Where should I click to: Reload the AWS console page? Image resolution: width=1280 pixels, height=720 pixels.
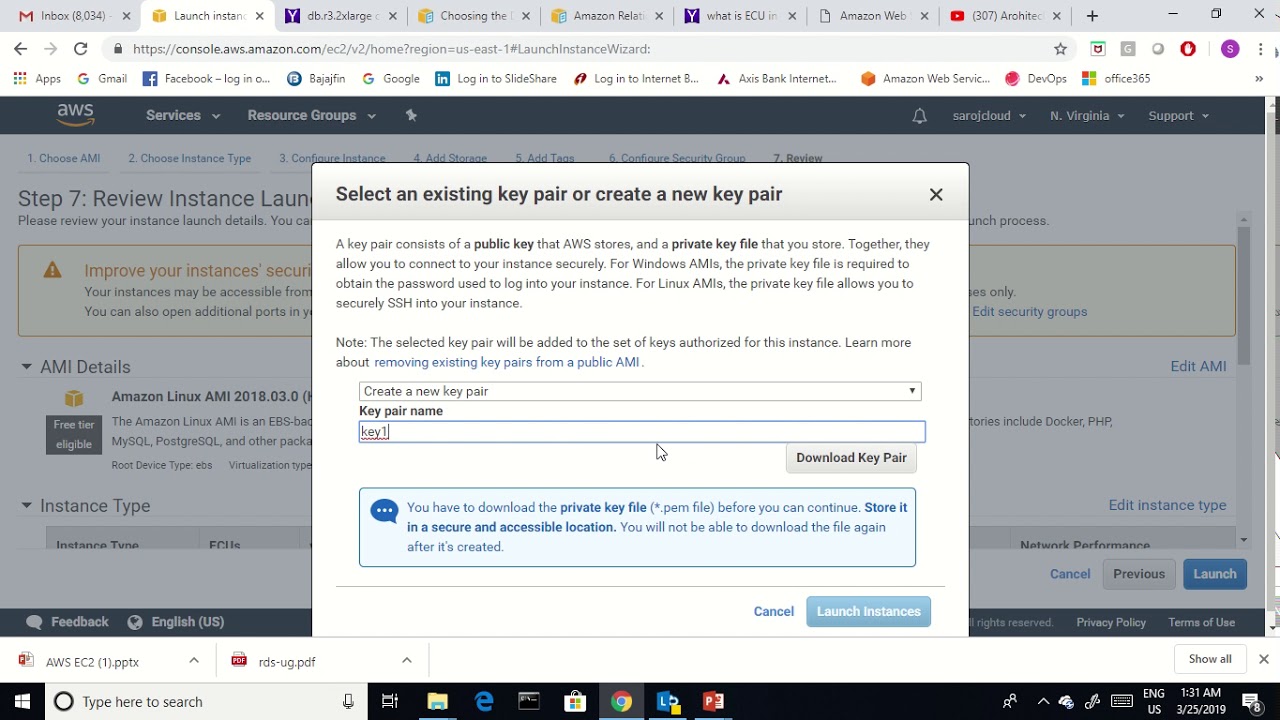coord(80,49)
